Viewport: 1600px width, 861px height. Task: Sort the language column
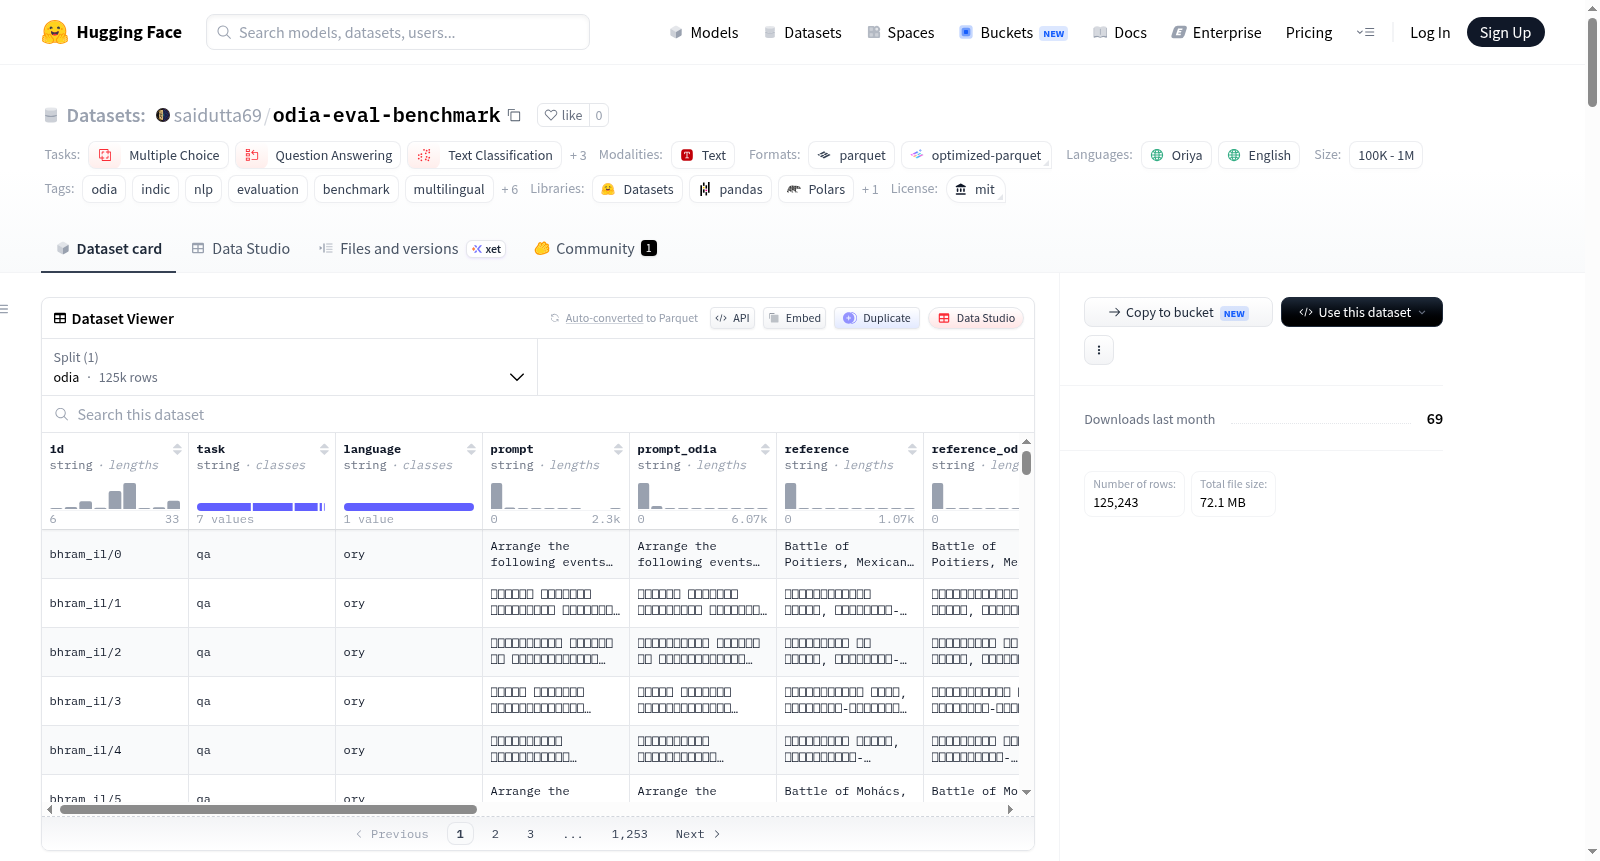(x=471, y=449)
